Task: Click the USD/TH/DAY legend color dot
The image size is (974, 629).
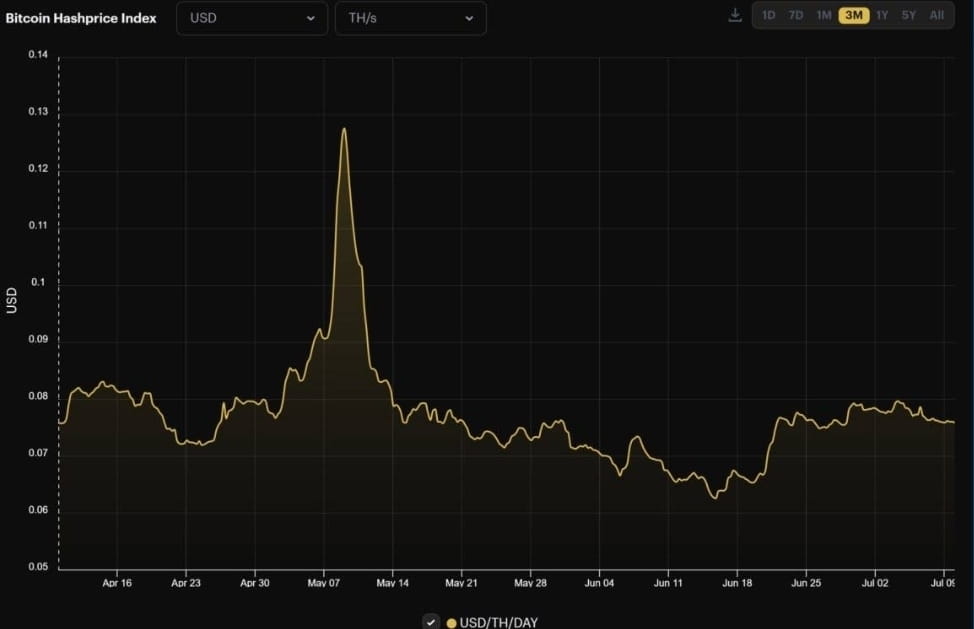Action: tap(452, 623)
